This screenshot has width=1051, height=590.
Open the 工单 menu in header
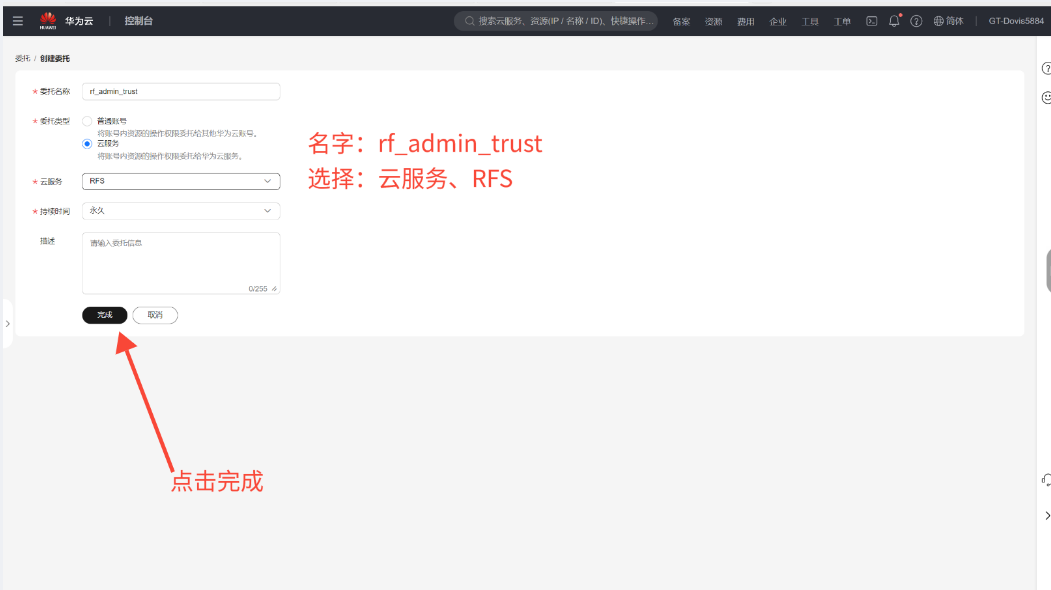[x=842, y=21]
